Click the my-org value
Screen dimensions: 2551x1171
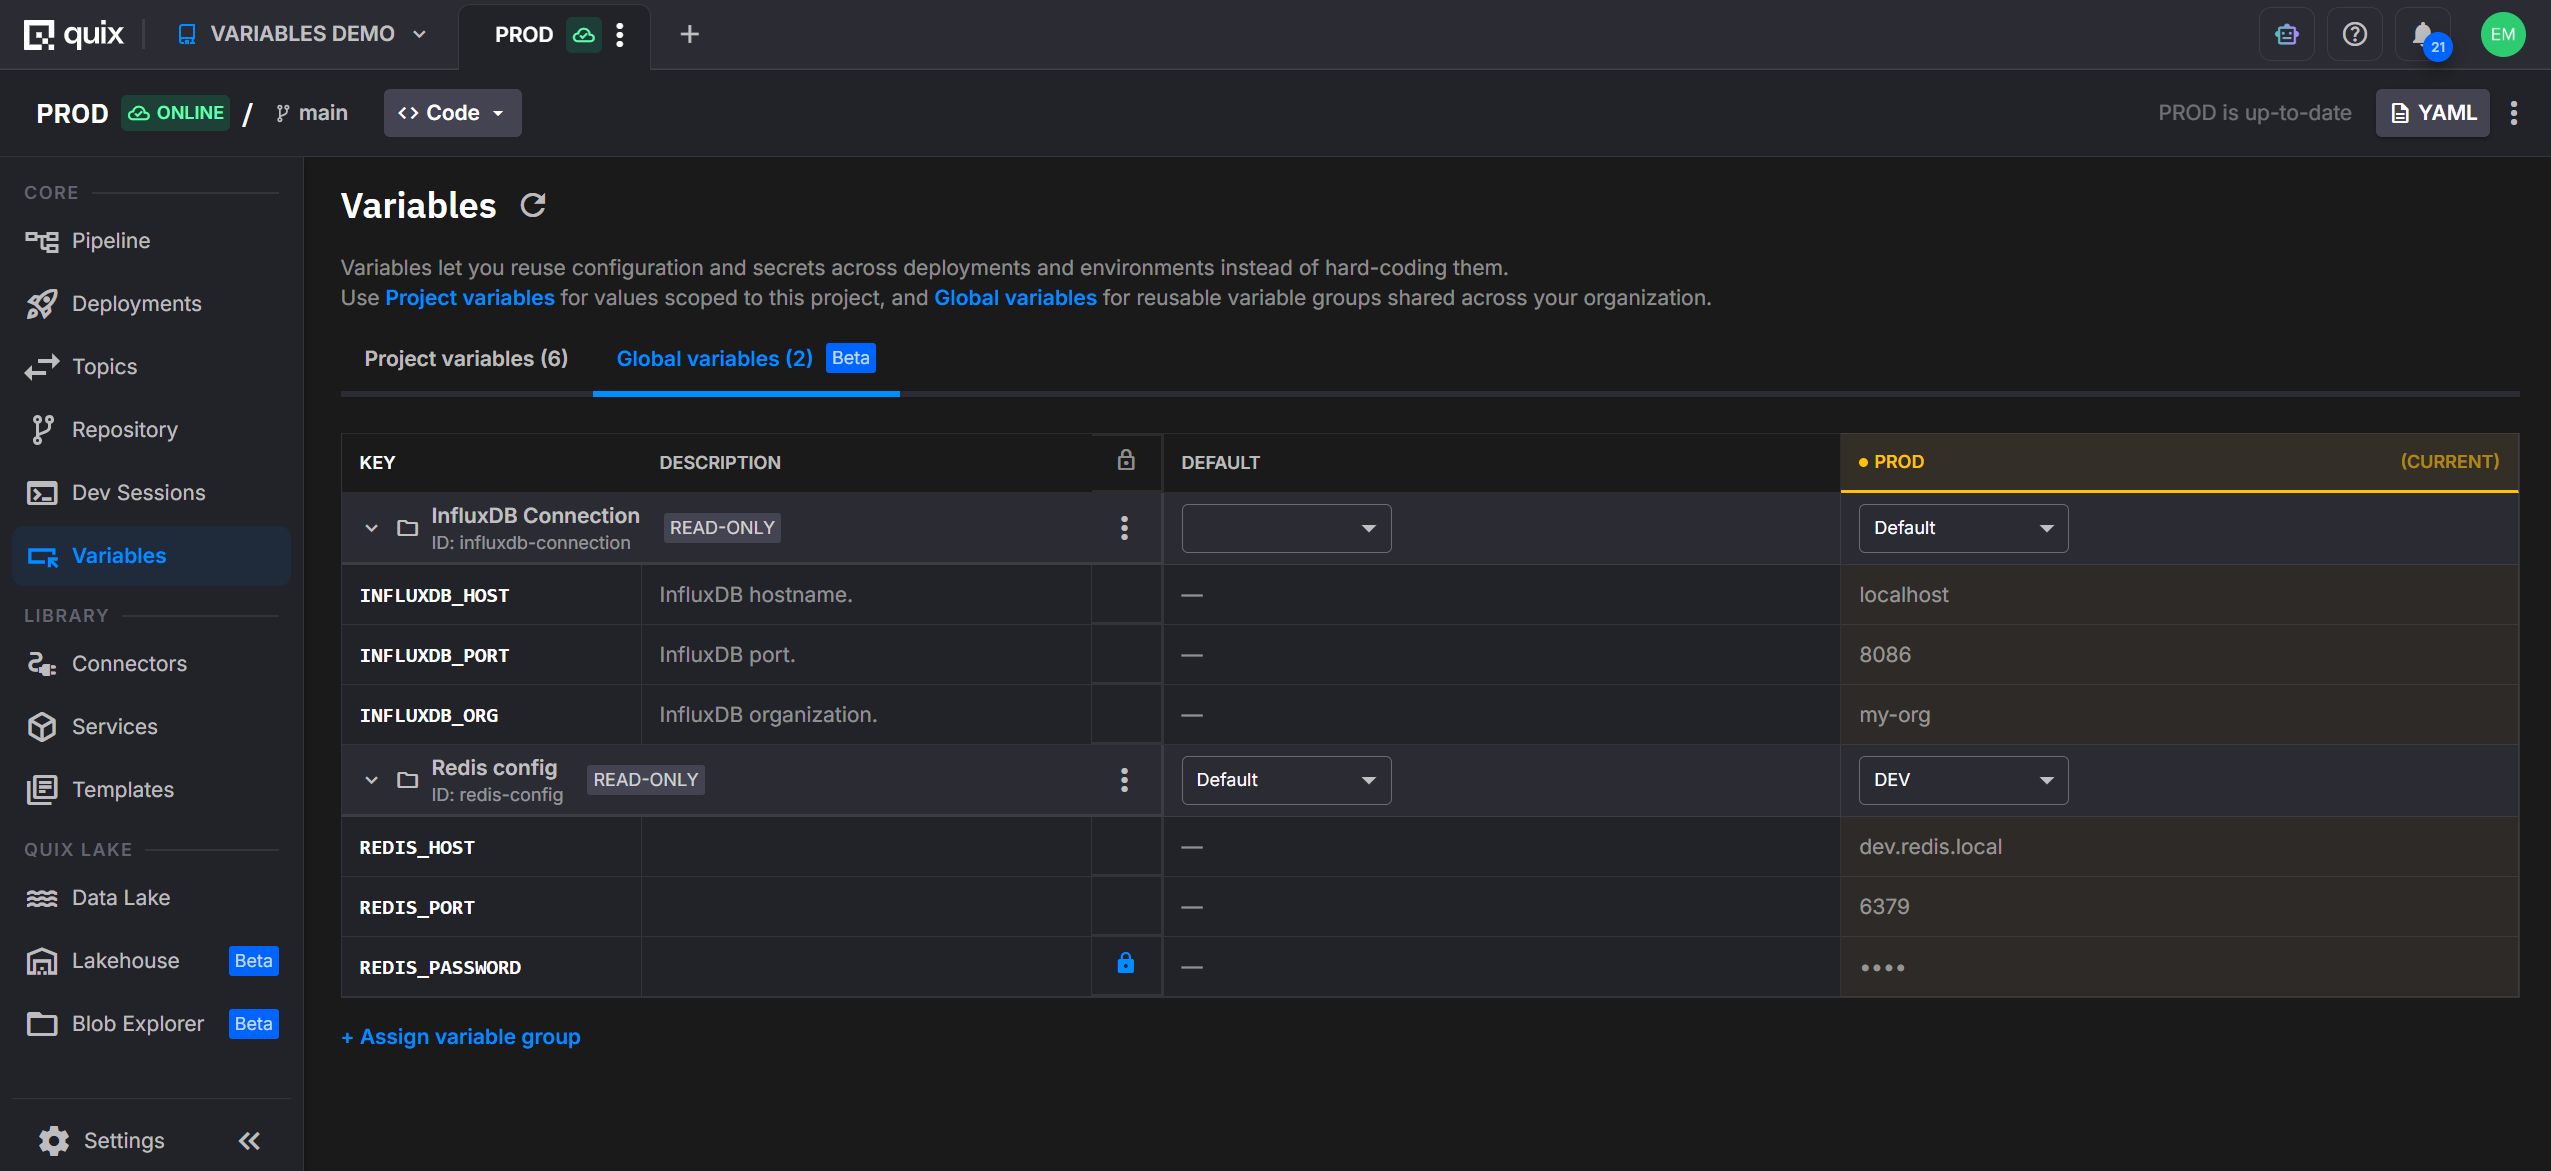pyautogui.click(x=1894, y=715)
